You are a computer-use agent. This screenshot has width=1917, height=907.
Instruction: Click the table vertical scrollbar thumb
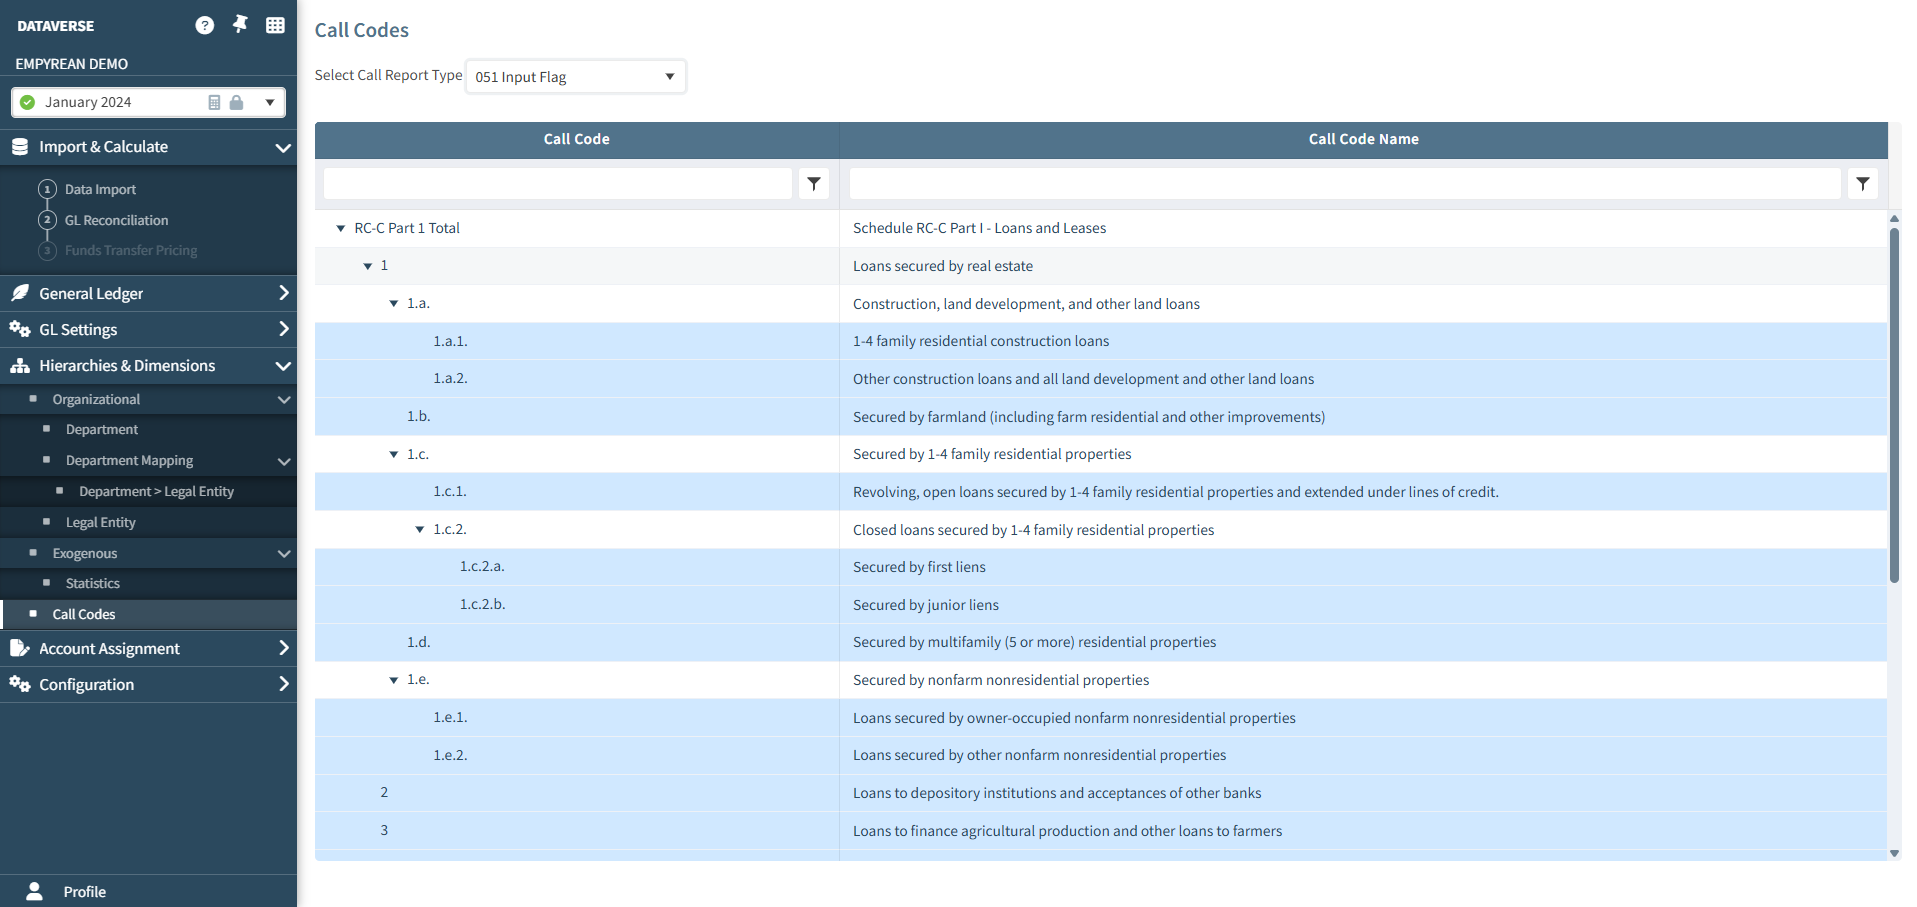[1894, 405]
